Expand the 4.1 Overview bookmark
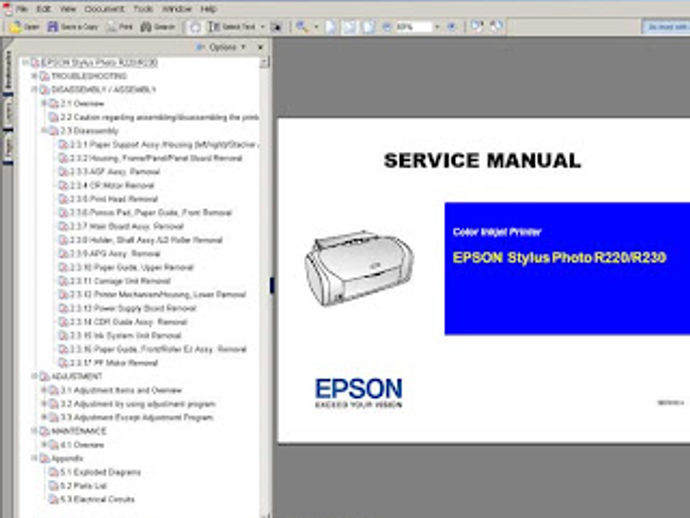 pos(44,445)
